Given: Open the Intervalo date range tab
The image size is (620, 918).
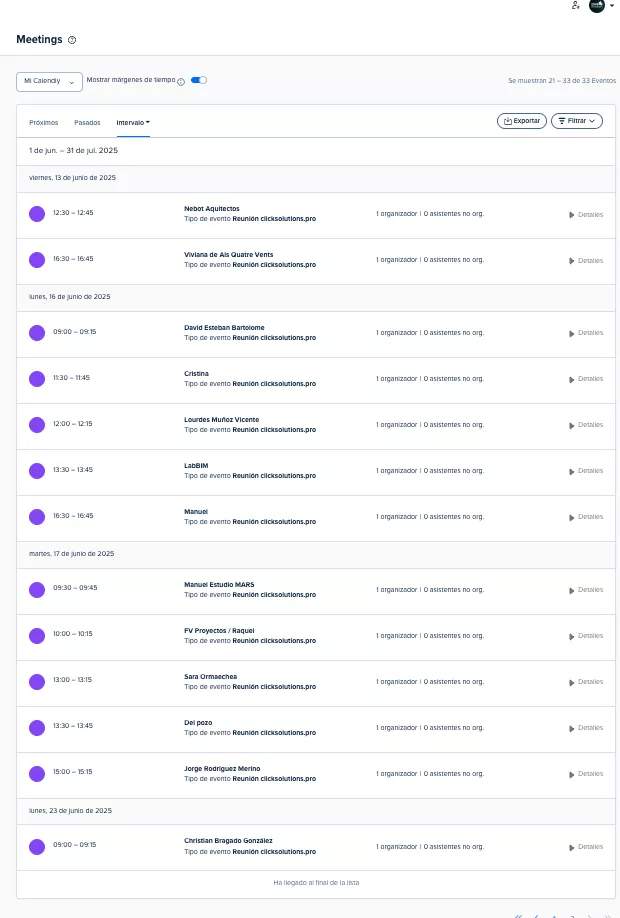Looking at the screenshot, I should coord(133,122).
